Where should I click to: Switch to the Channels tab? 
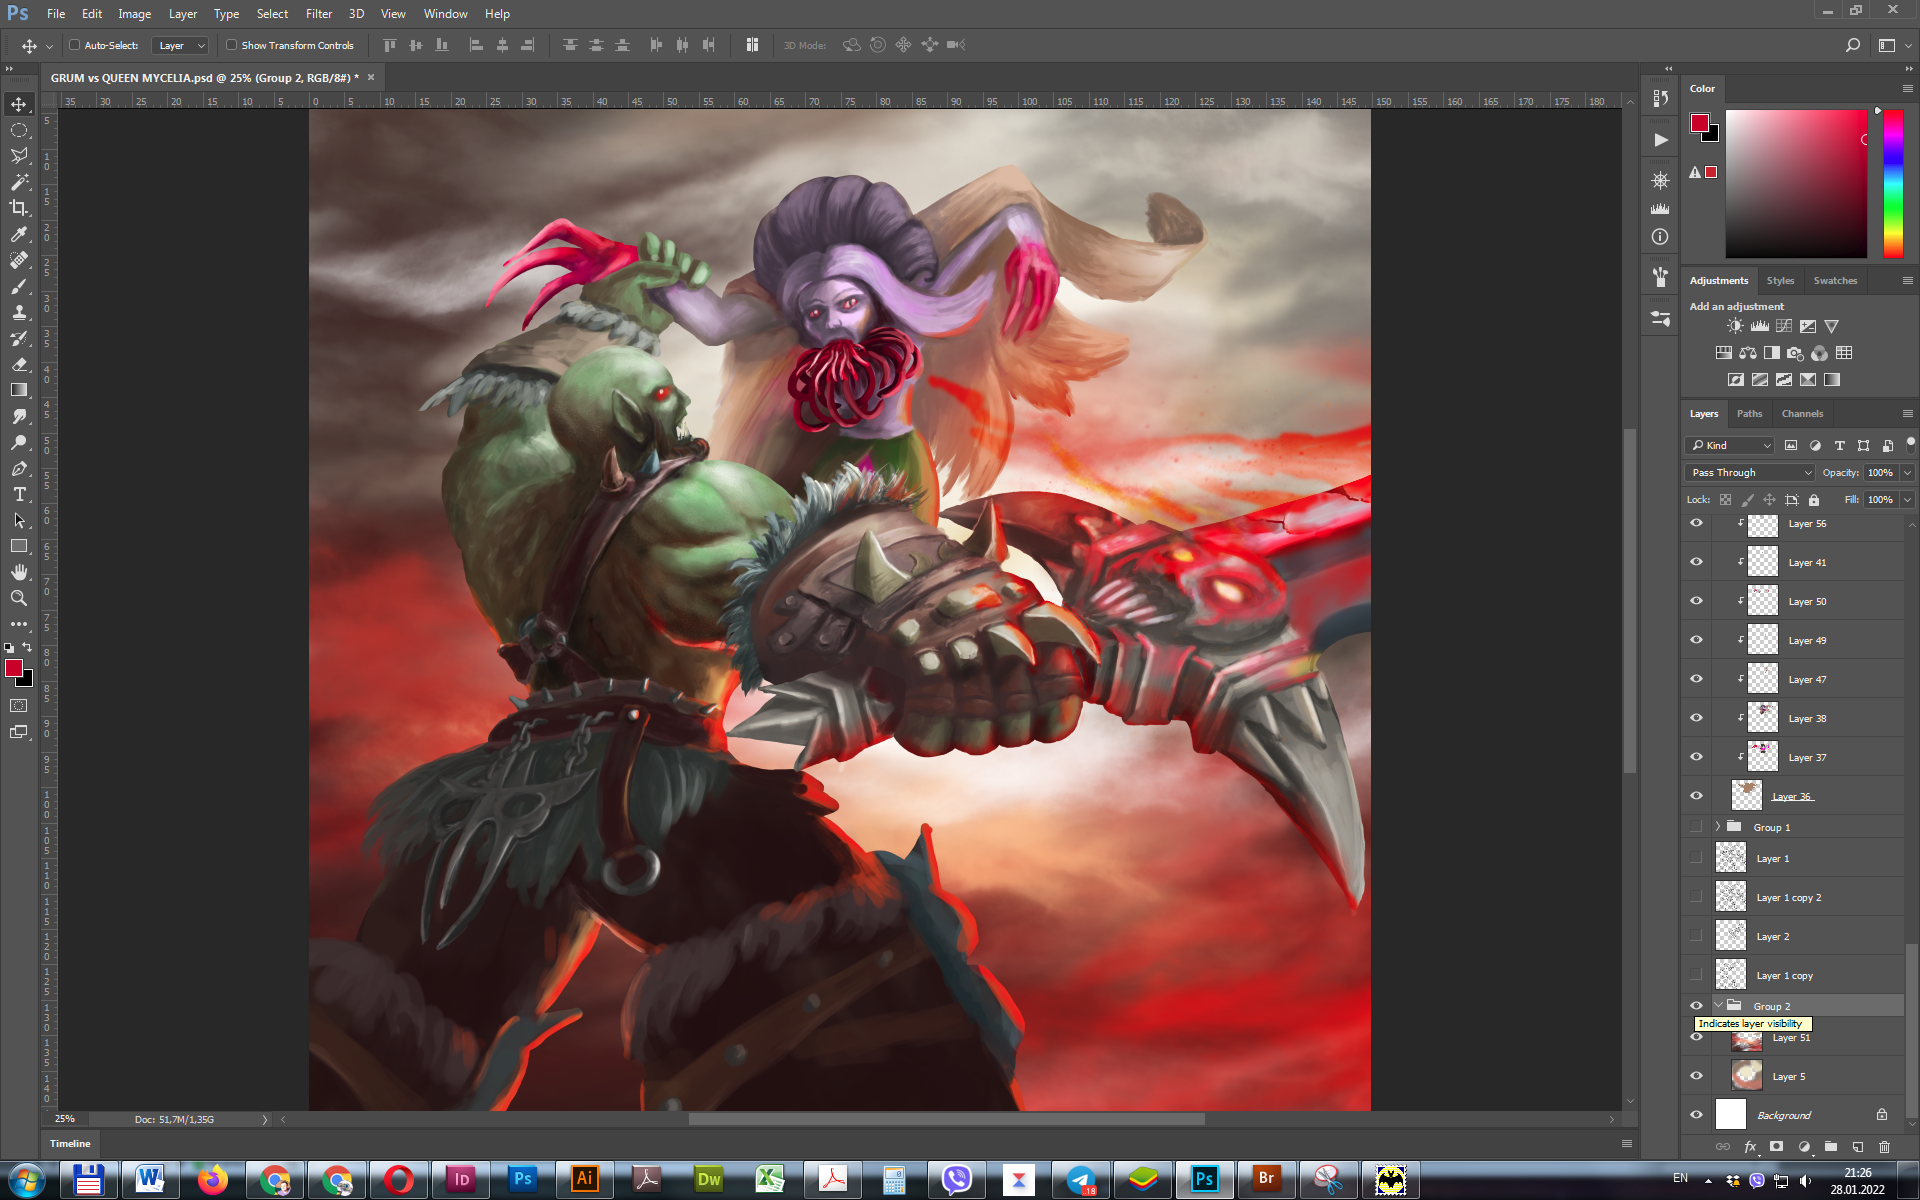(x=1802, y=414)
